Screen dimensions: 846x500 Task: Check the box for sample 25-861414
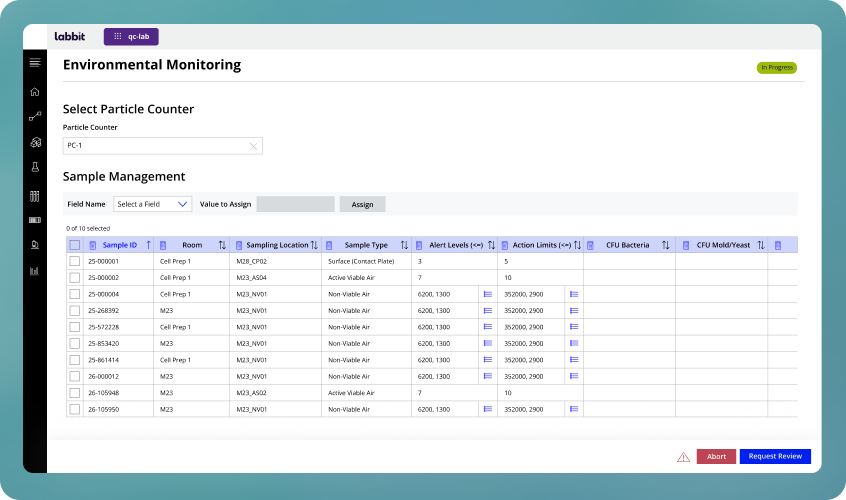pyautogui.click(x=74, y=360)
